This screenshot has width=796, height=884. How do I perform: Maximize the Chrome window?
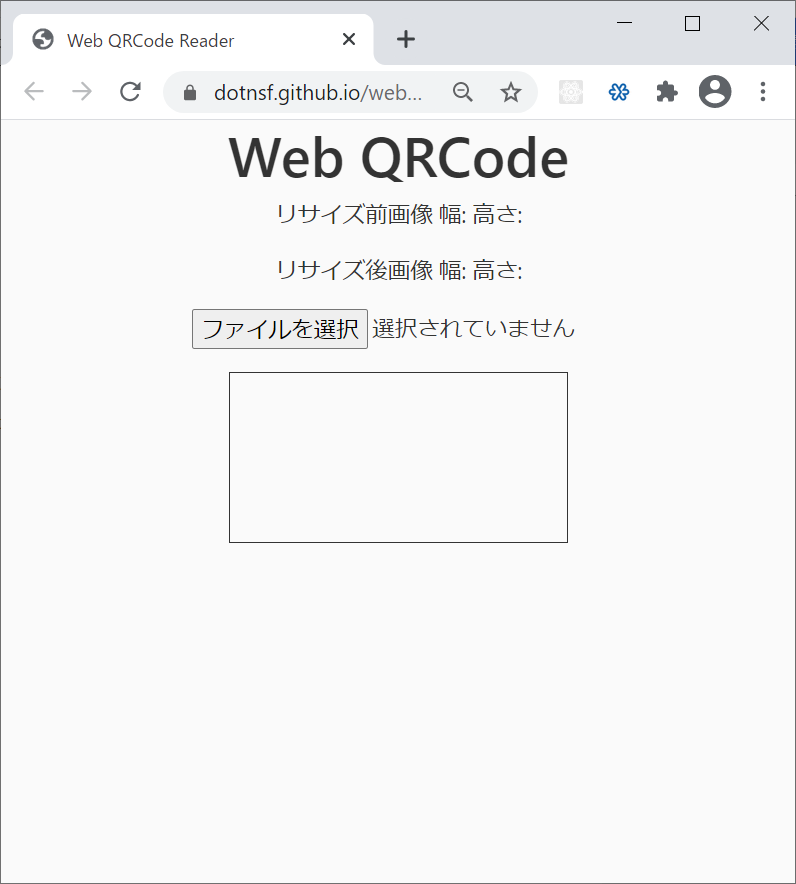pos(692,23)
